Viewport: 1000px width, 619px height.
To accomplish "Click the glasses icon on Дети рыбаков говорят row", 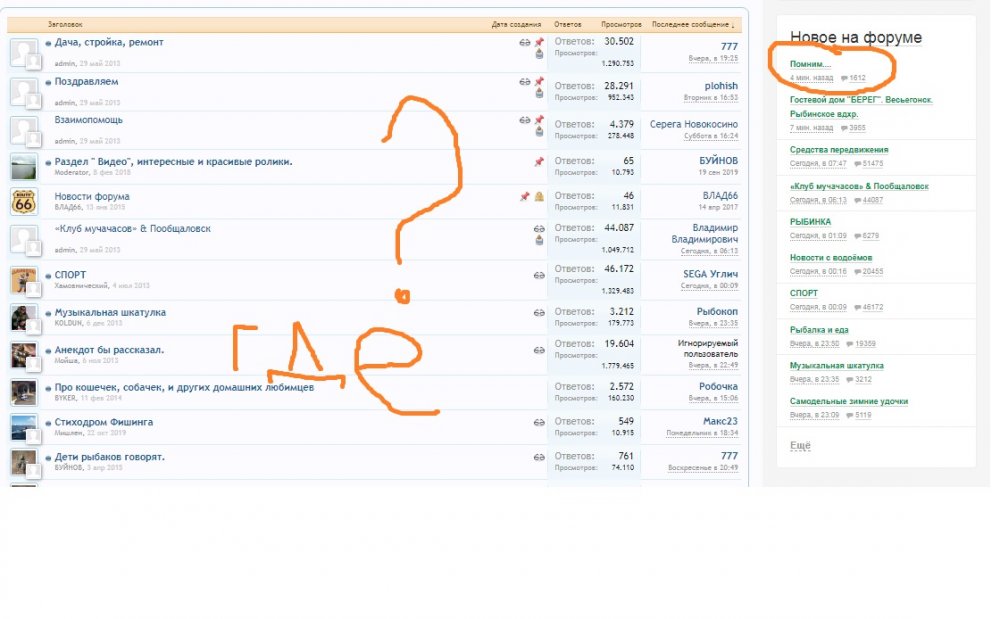I will tap(539, 457).
